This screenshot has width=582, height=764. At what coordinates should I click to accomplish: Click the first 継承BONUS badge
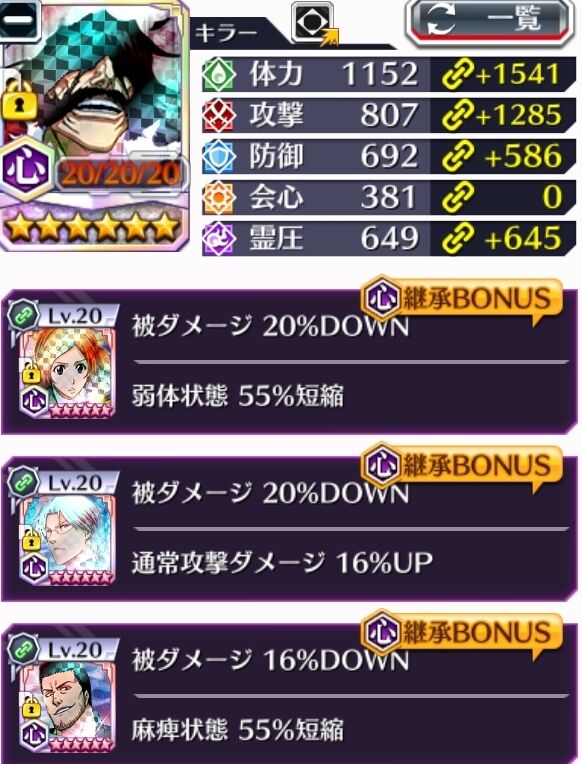click(x=461, y=298)
